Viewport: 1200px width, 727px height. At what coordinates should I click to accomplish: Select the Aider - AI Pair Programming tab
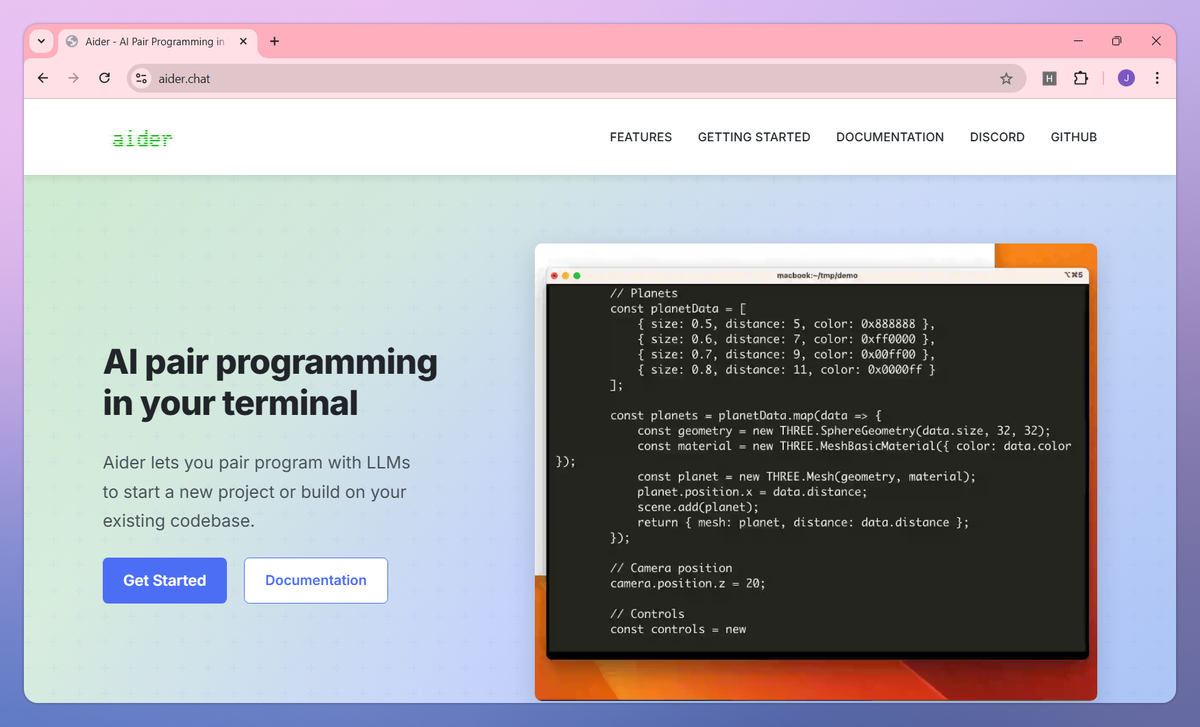[x=155, y=42]
